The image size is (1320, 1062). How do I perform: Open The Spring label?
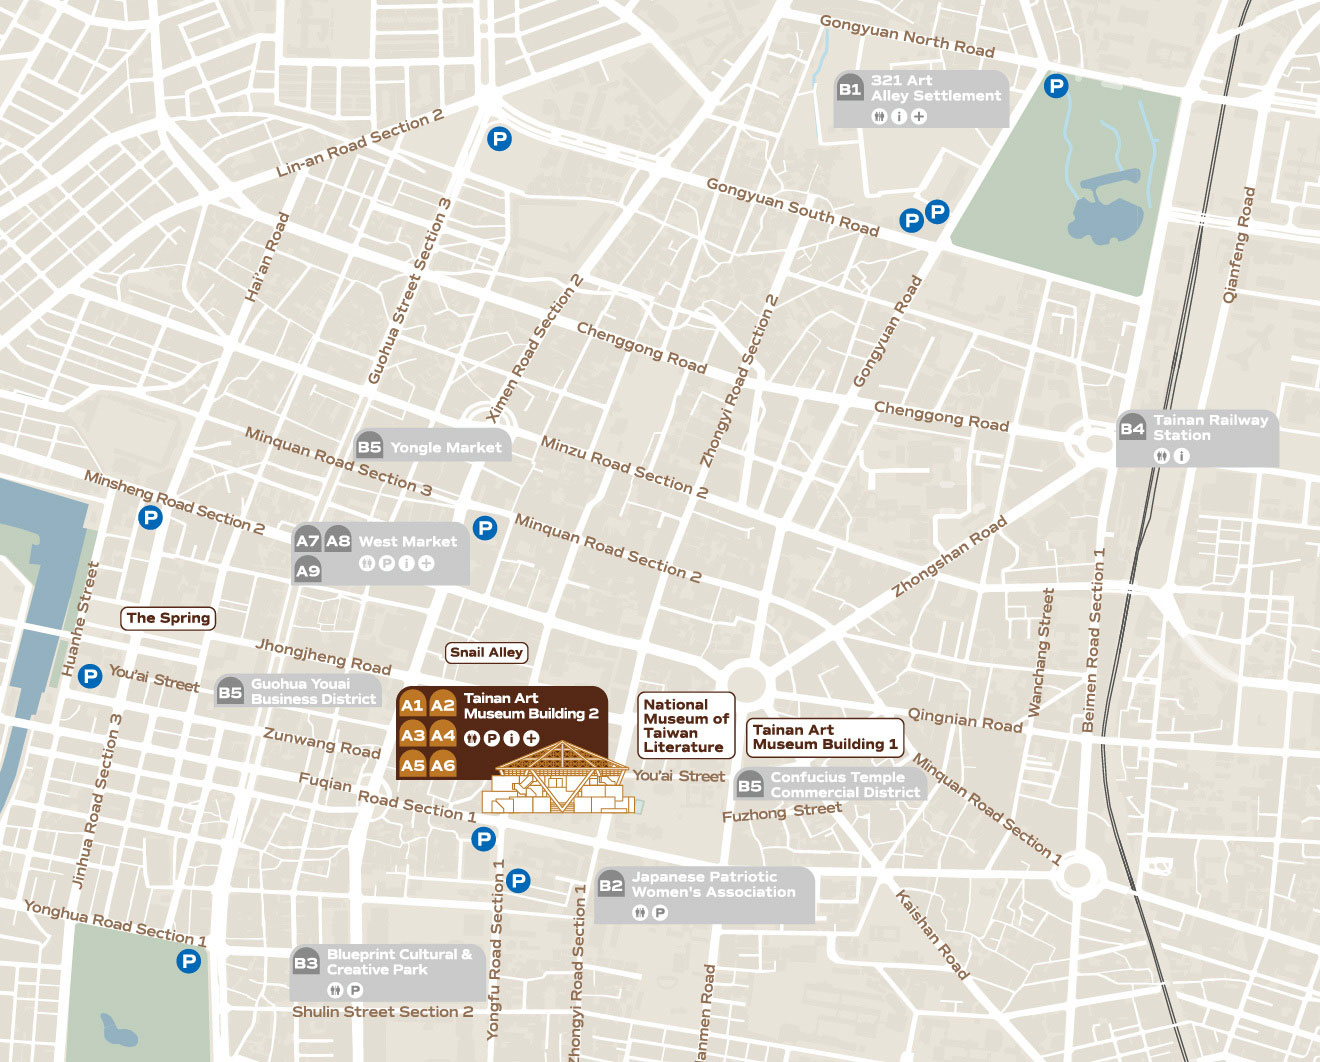click(168, 618)
